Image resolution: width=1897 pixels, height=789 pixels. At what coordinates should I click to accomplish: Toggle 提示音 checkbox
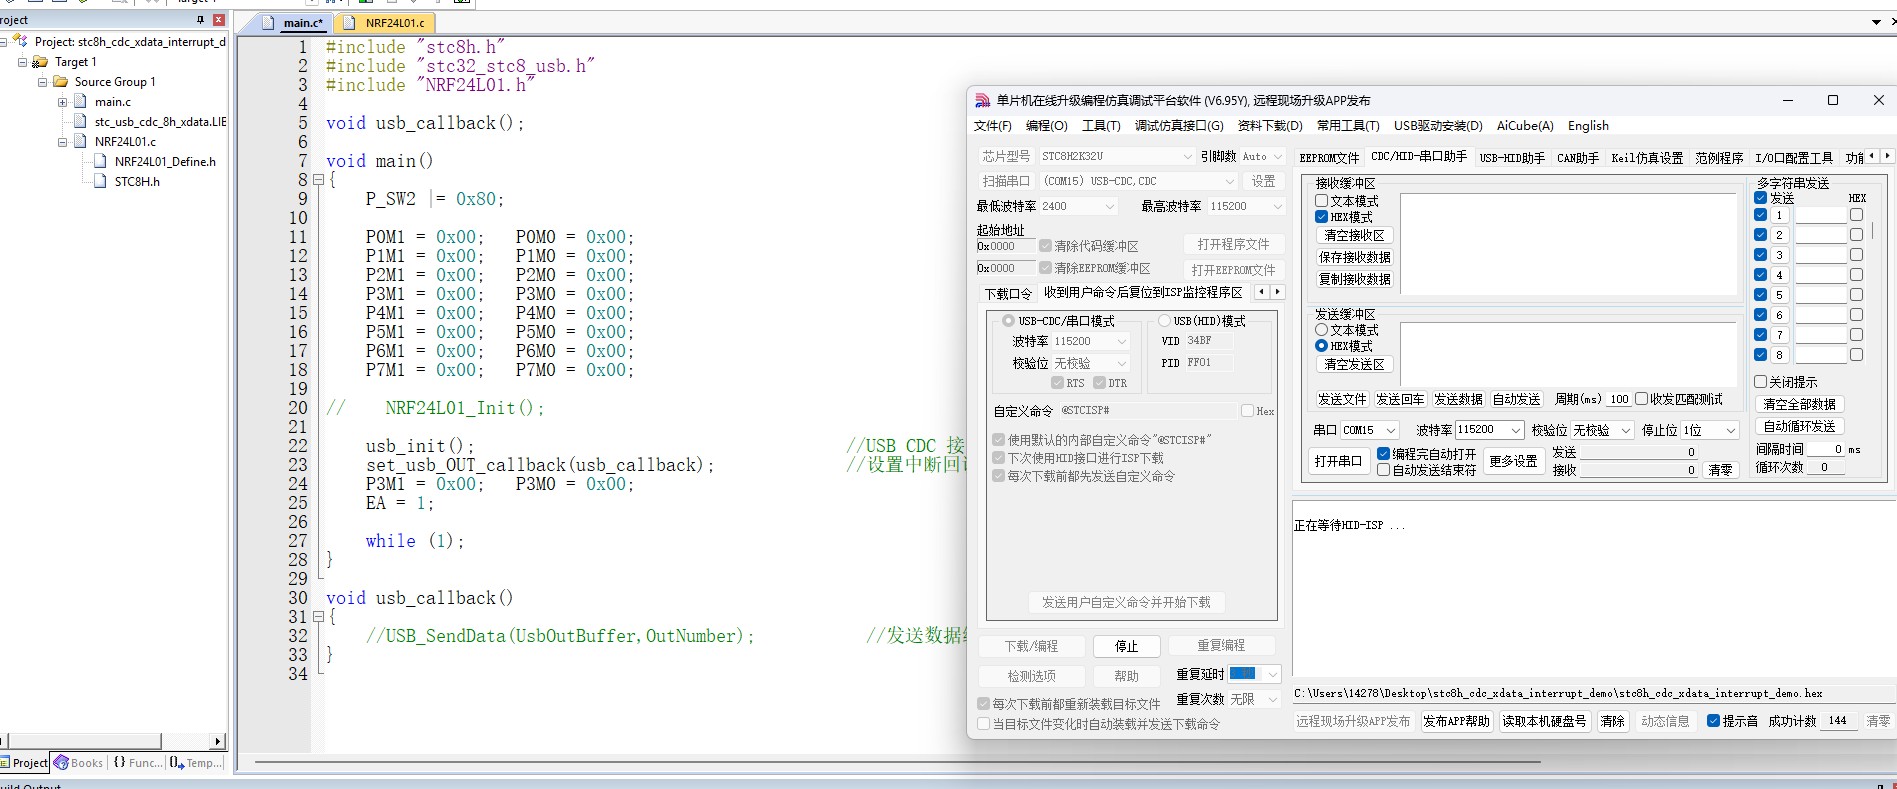click(x=1713, y=721)
